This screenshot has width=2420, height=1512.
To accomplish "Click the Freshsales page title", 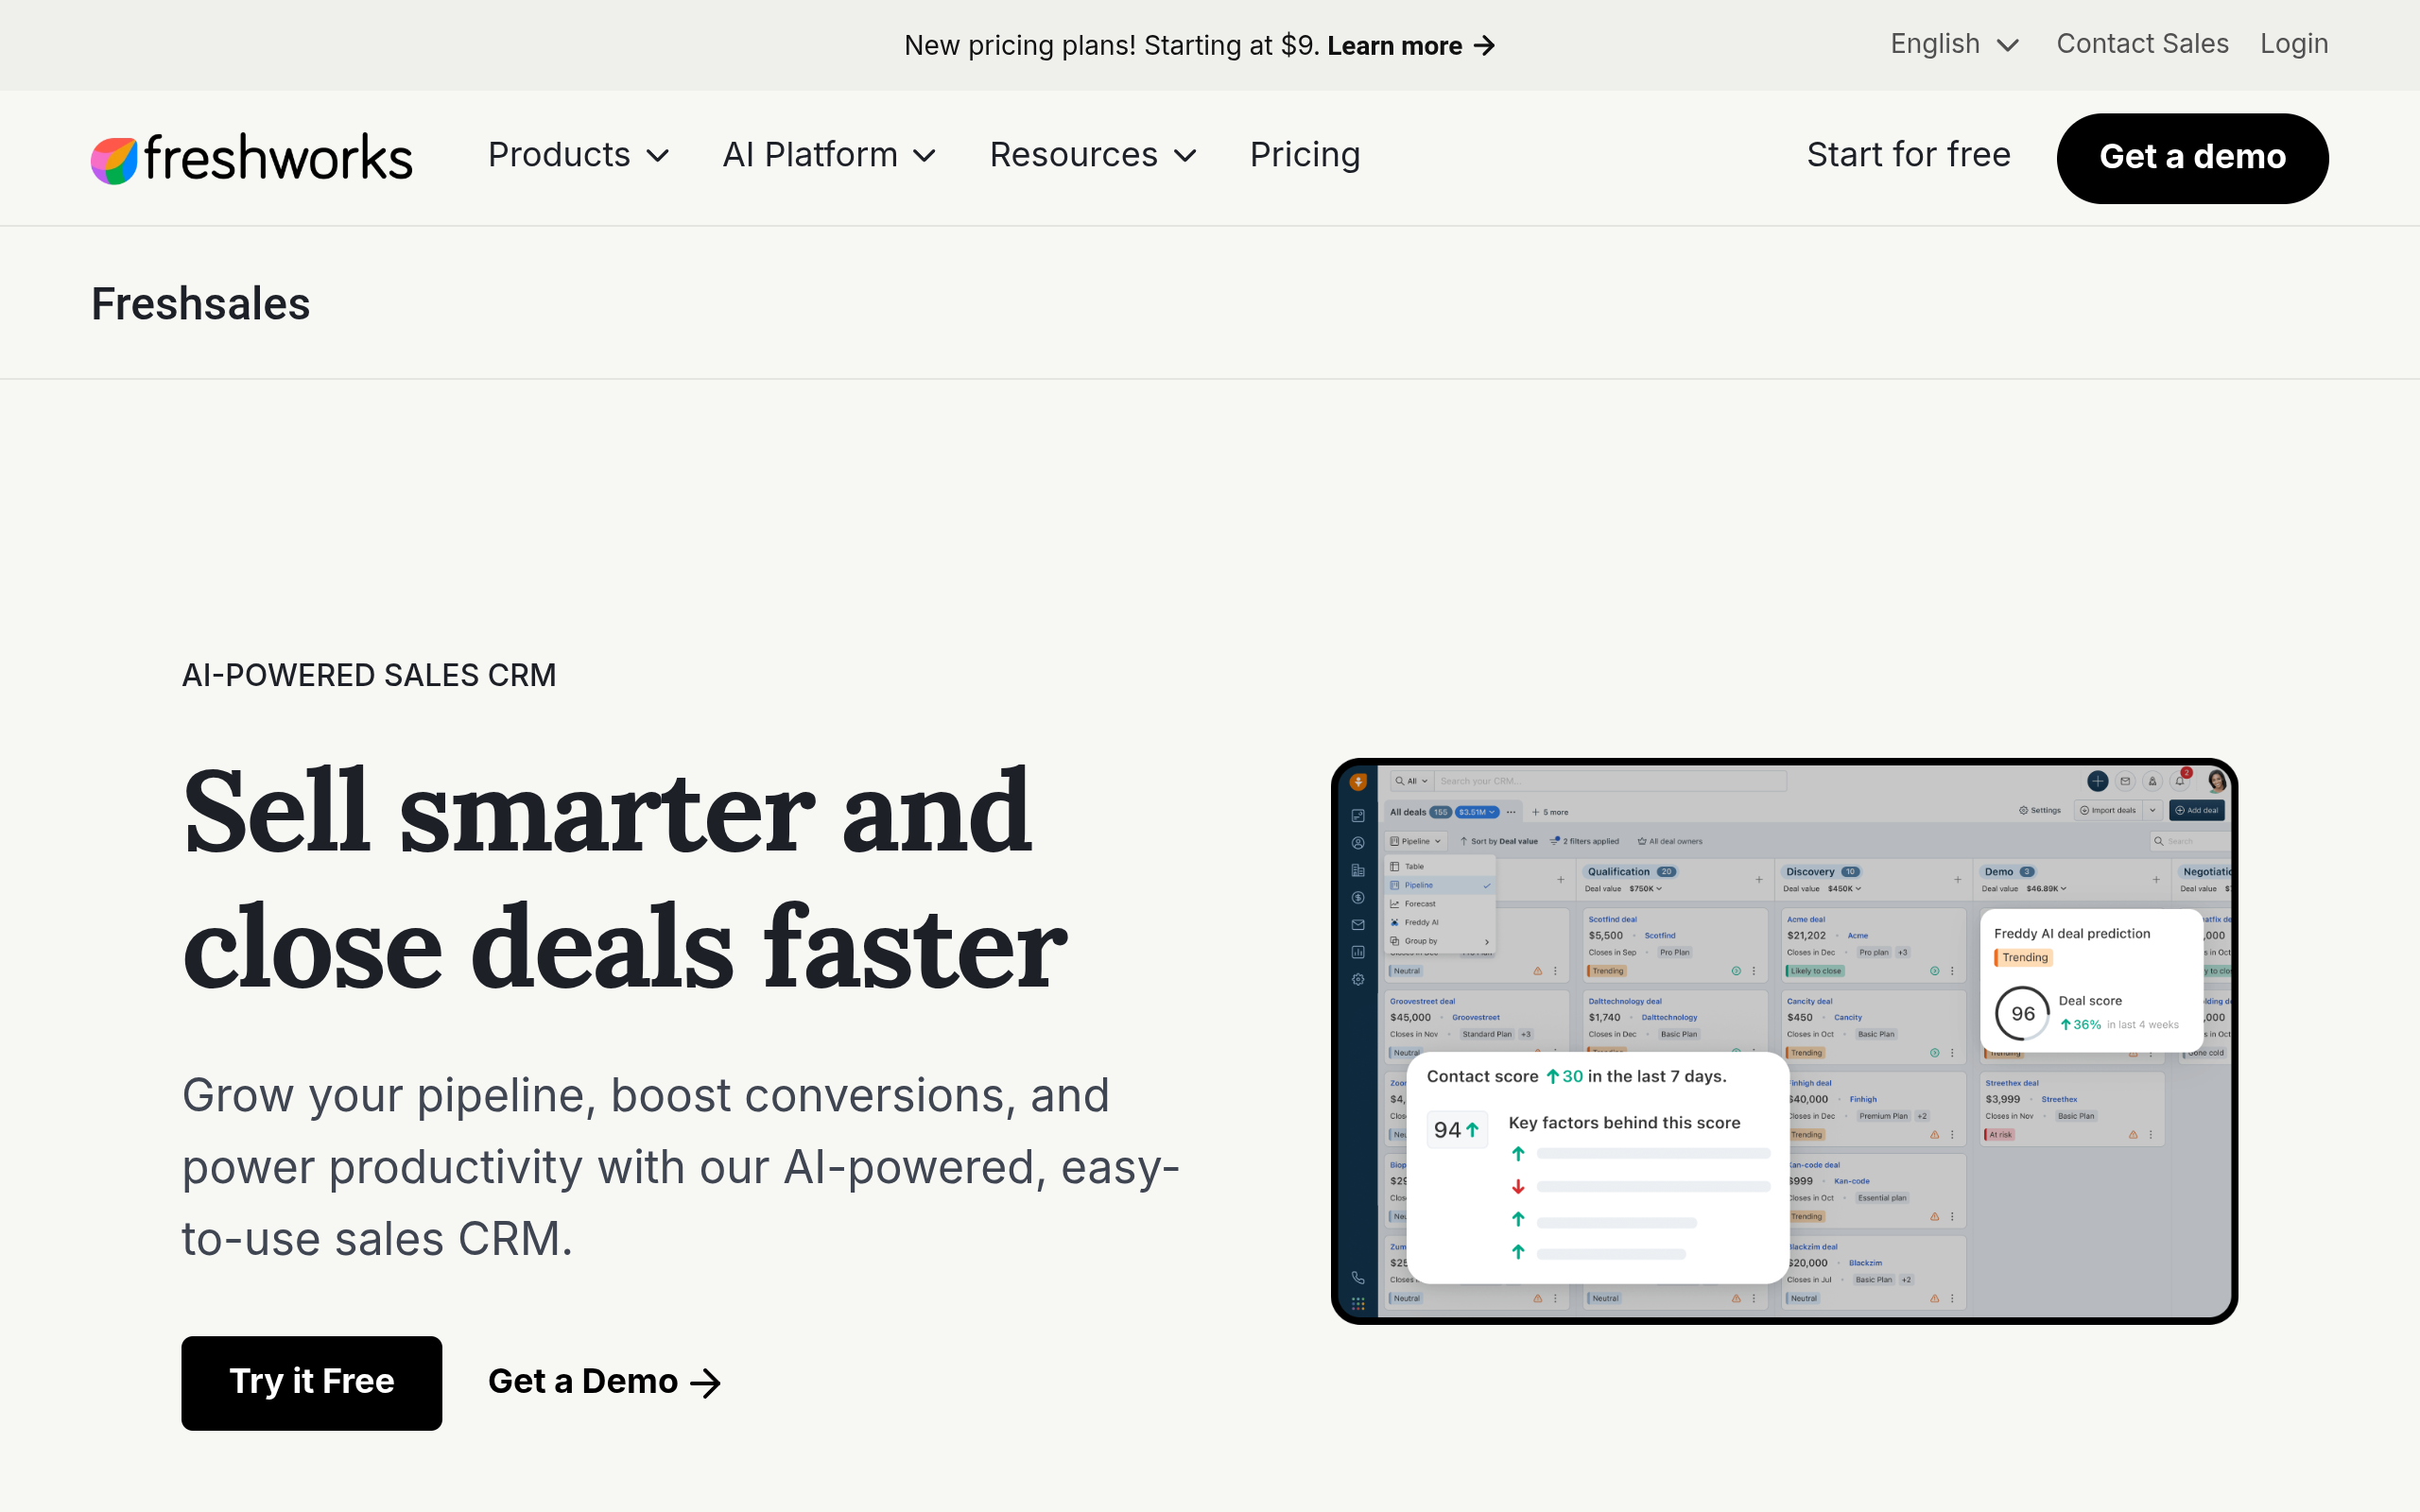I will pos(201,303).
